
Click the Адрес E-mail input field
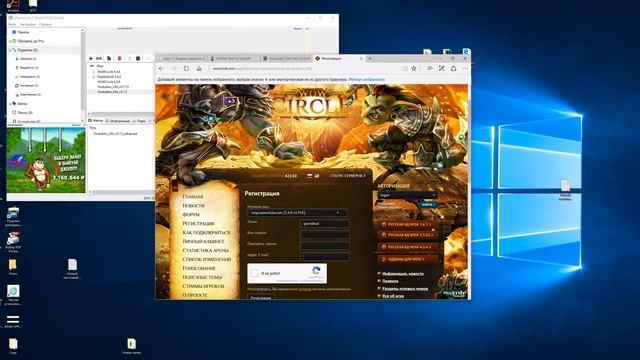point(324,257)
